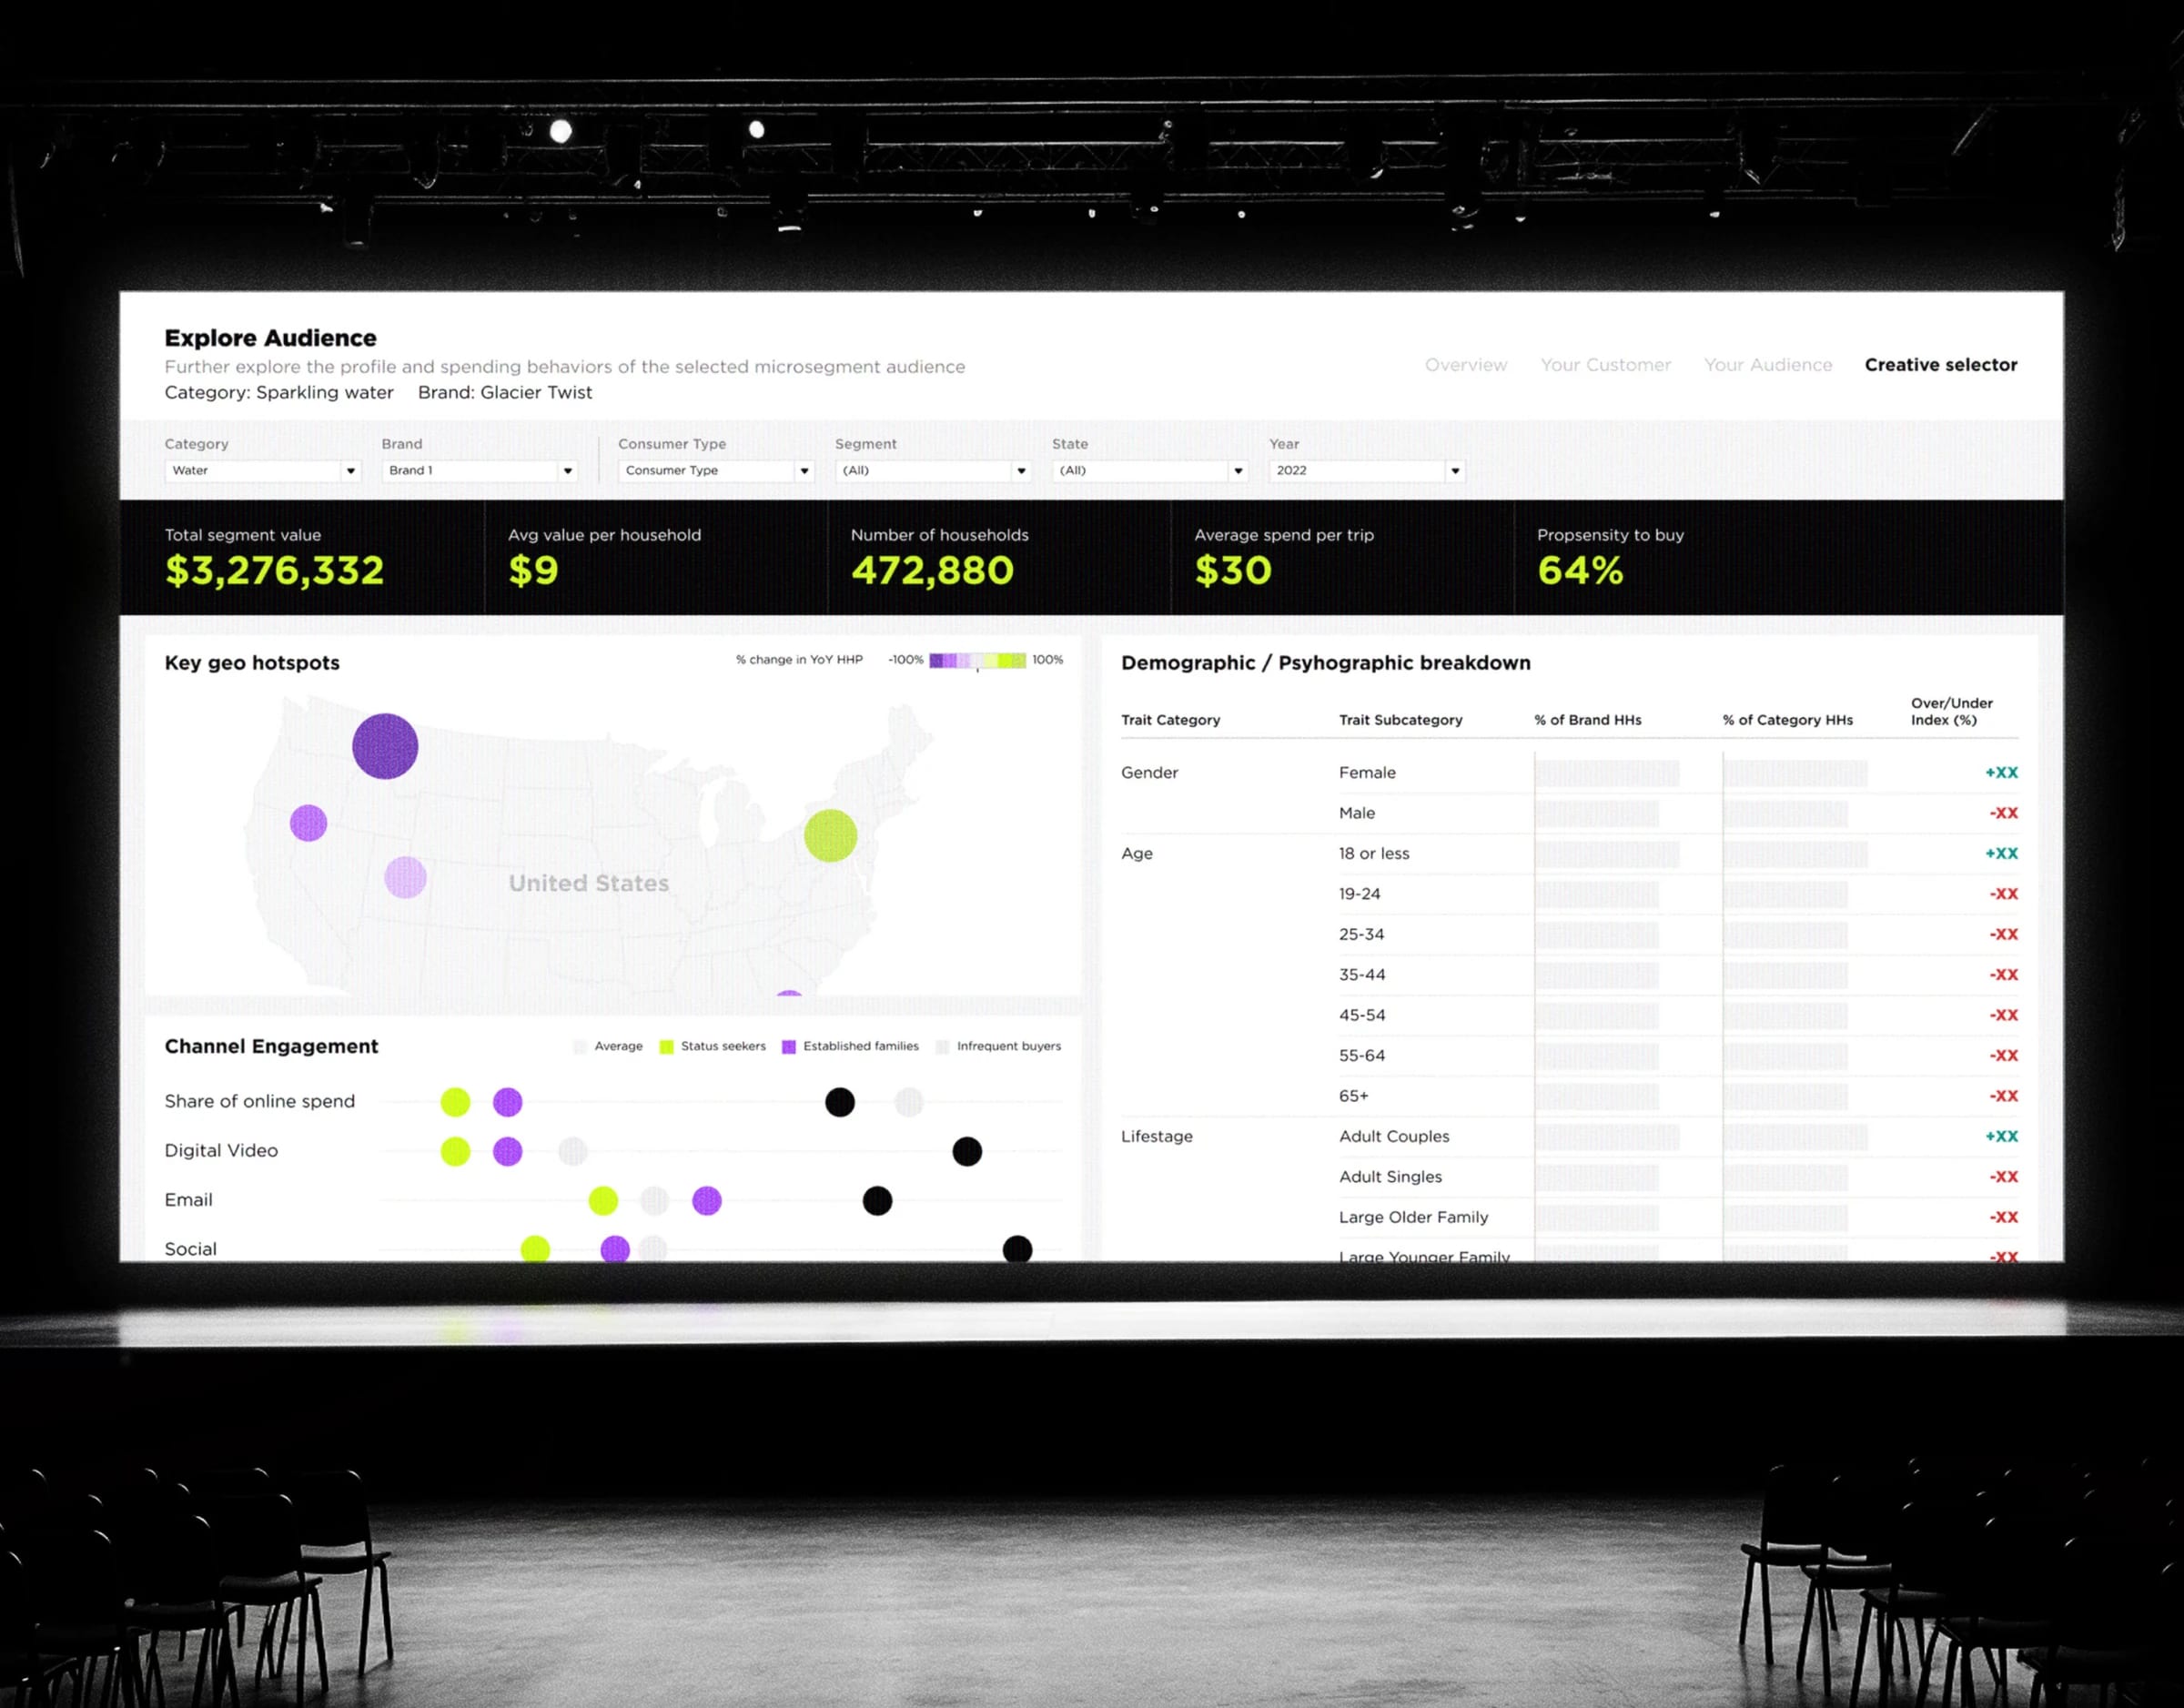Click the % of Brand HHs bar for Male
The height and width of the screenshot is (1708, 2184).
point(1596,814)
